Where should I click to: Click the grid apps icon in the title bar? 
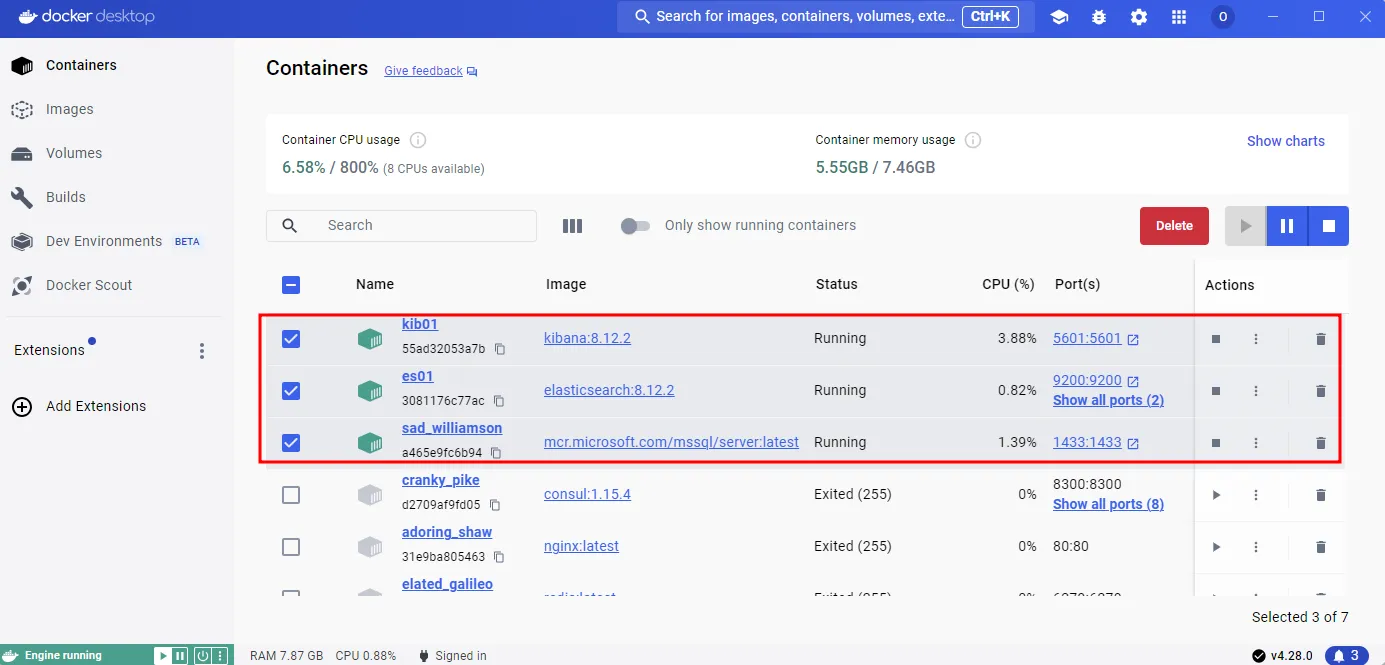point(1179,17)
